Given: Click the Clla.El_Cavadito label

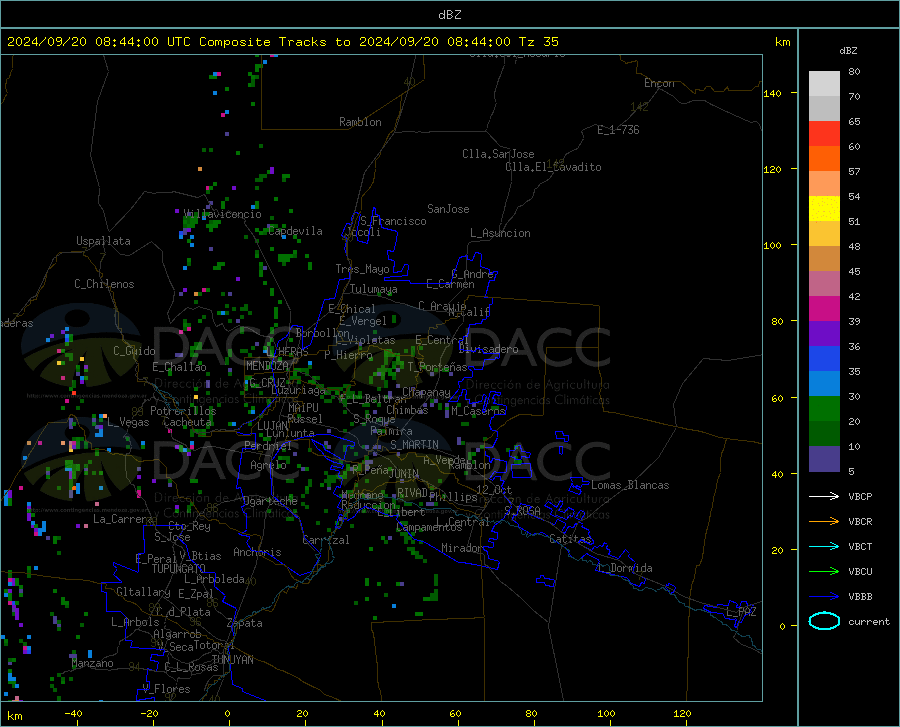Looking at the screenshot, I should coord(553,167).
